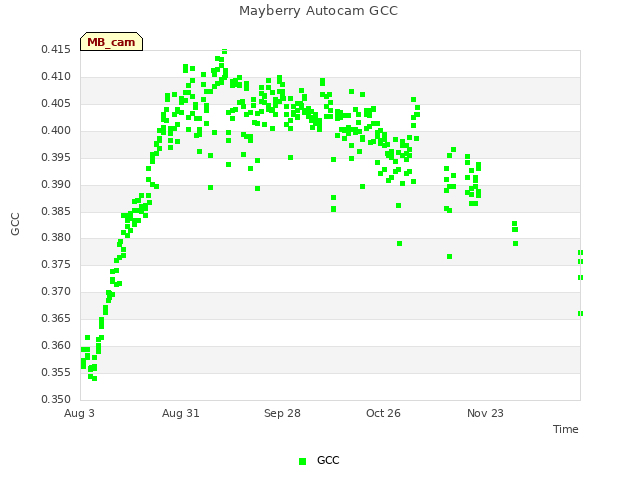Click the GCC y-axis title
This screenshot has width=640, height=480.
[15, 224]
